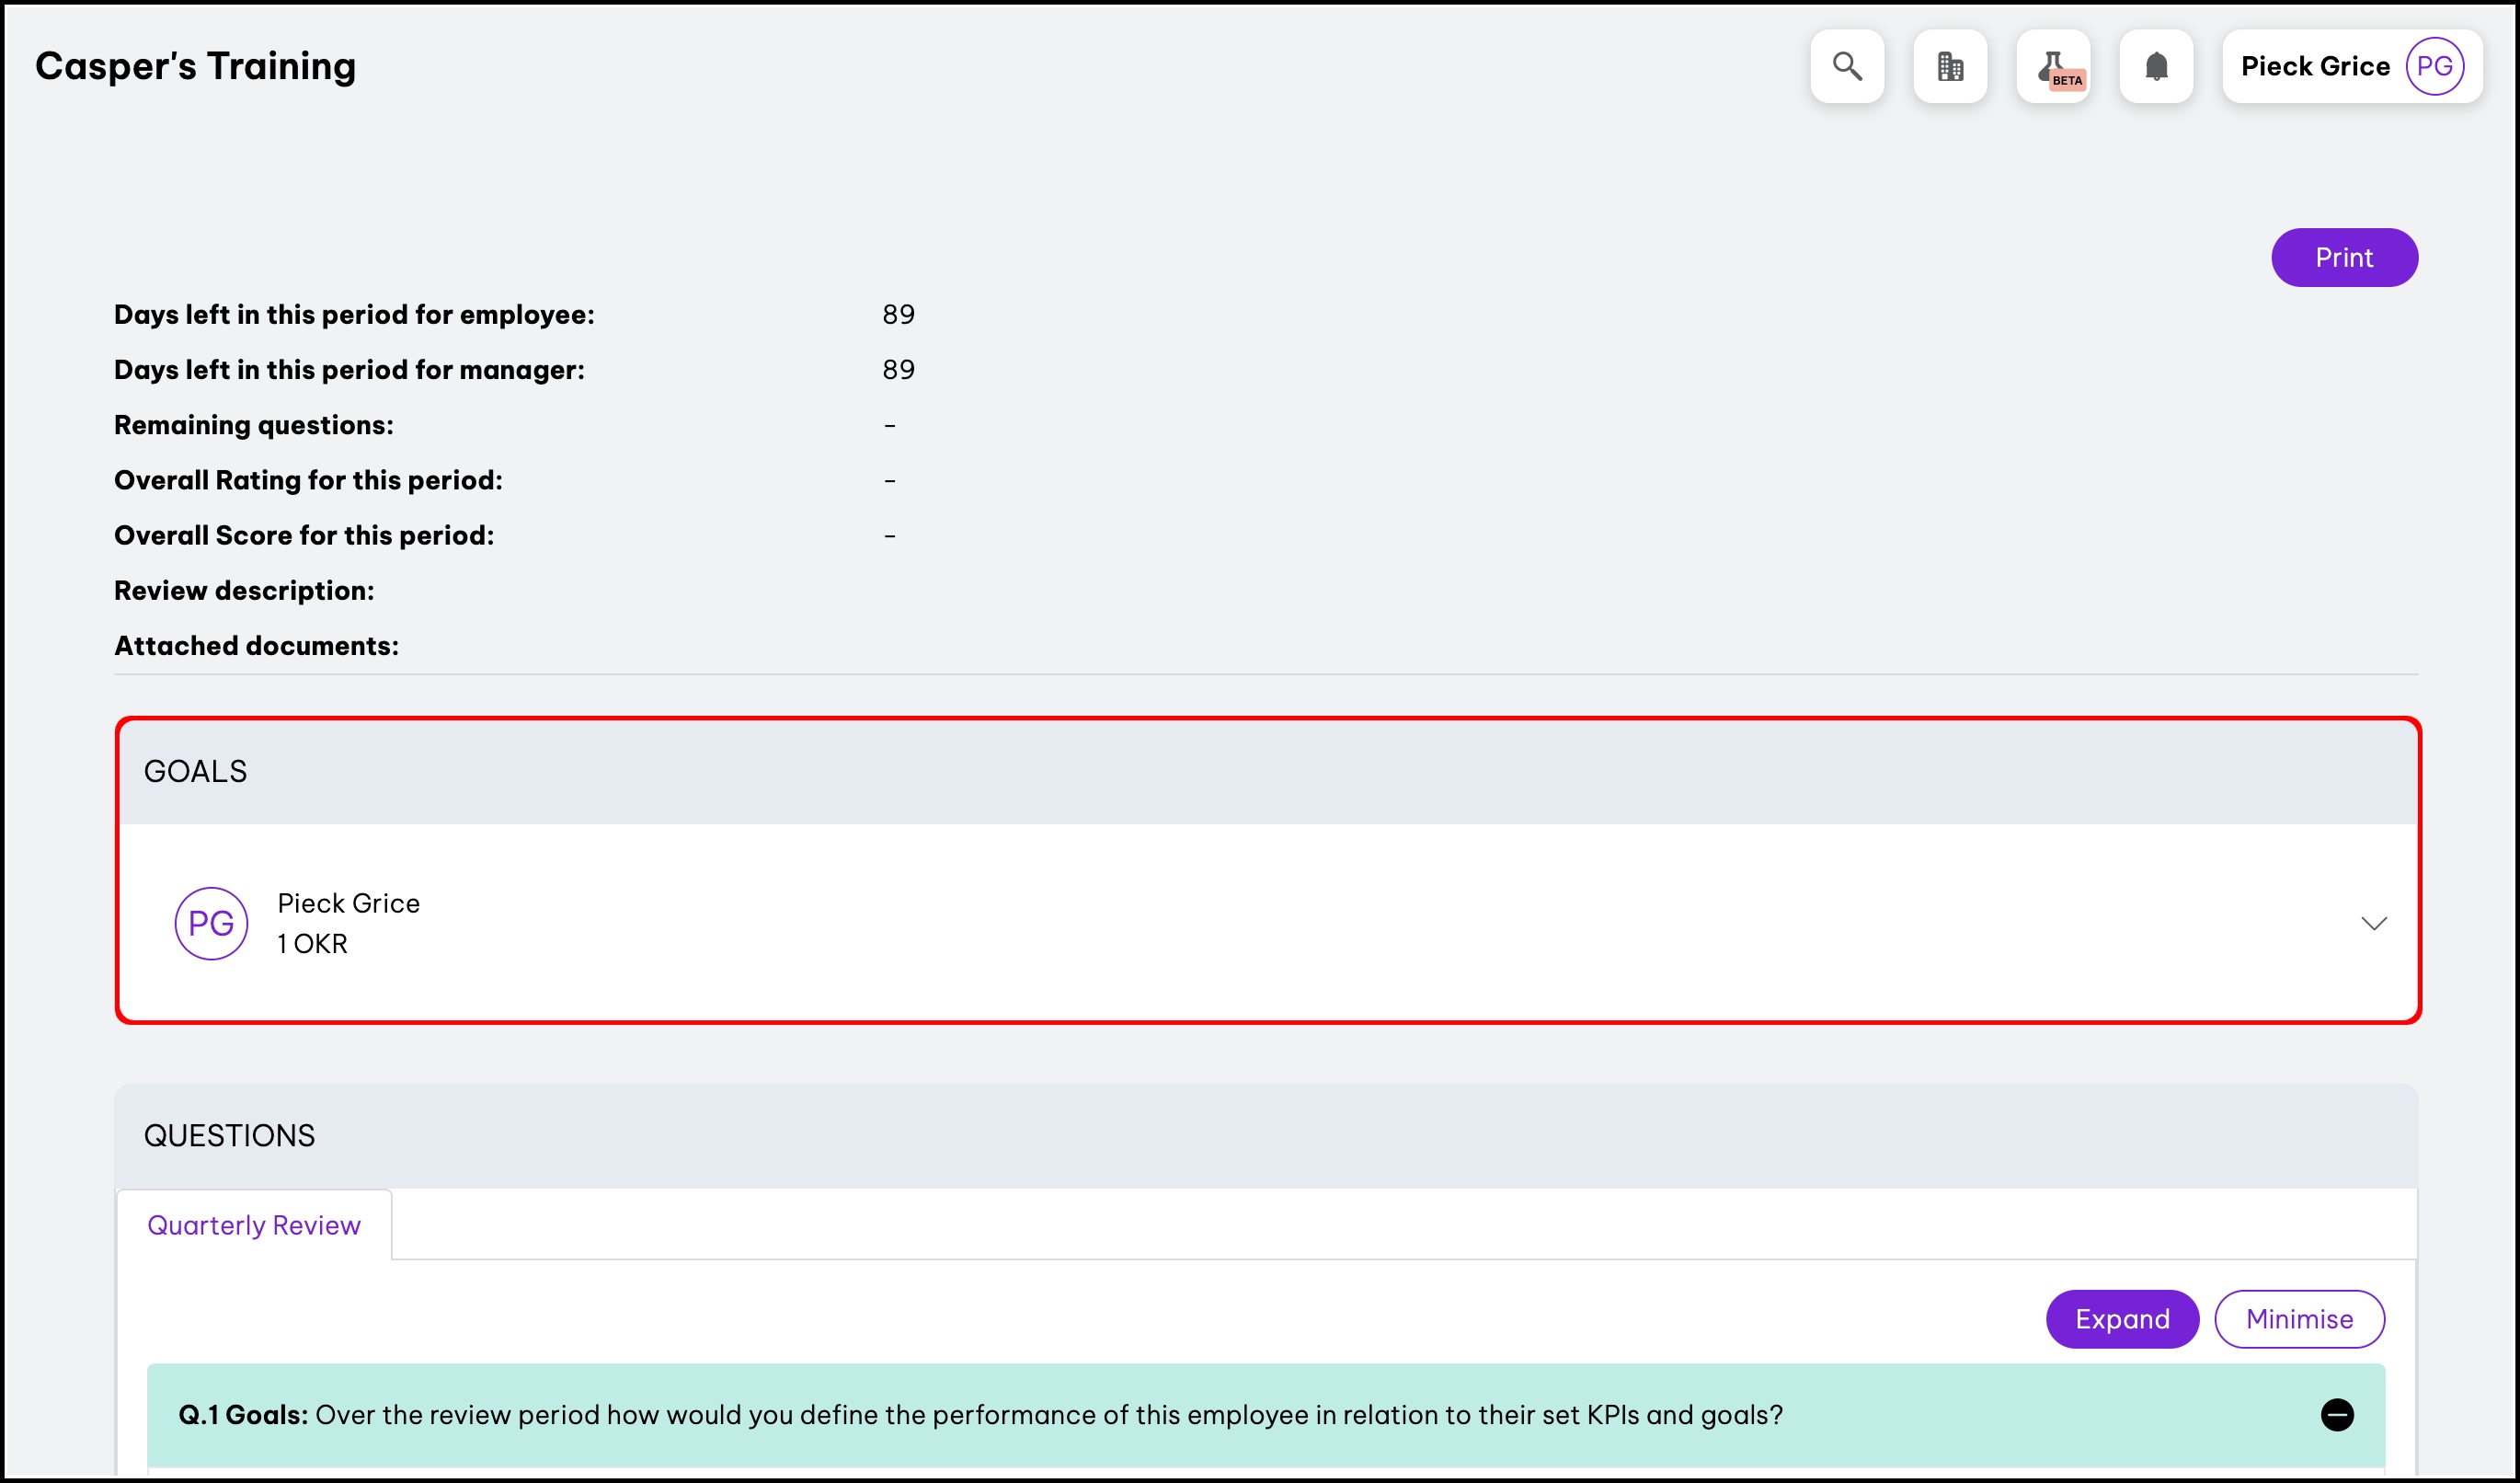Click the company building icon

coord(1949,66)
